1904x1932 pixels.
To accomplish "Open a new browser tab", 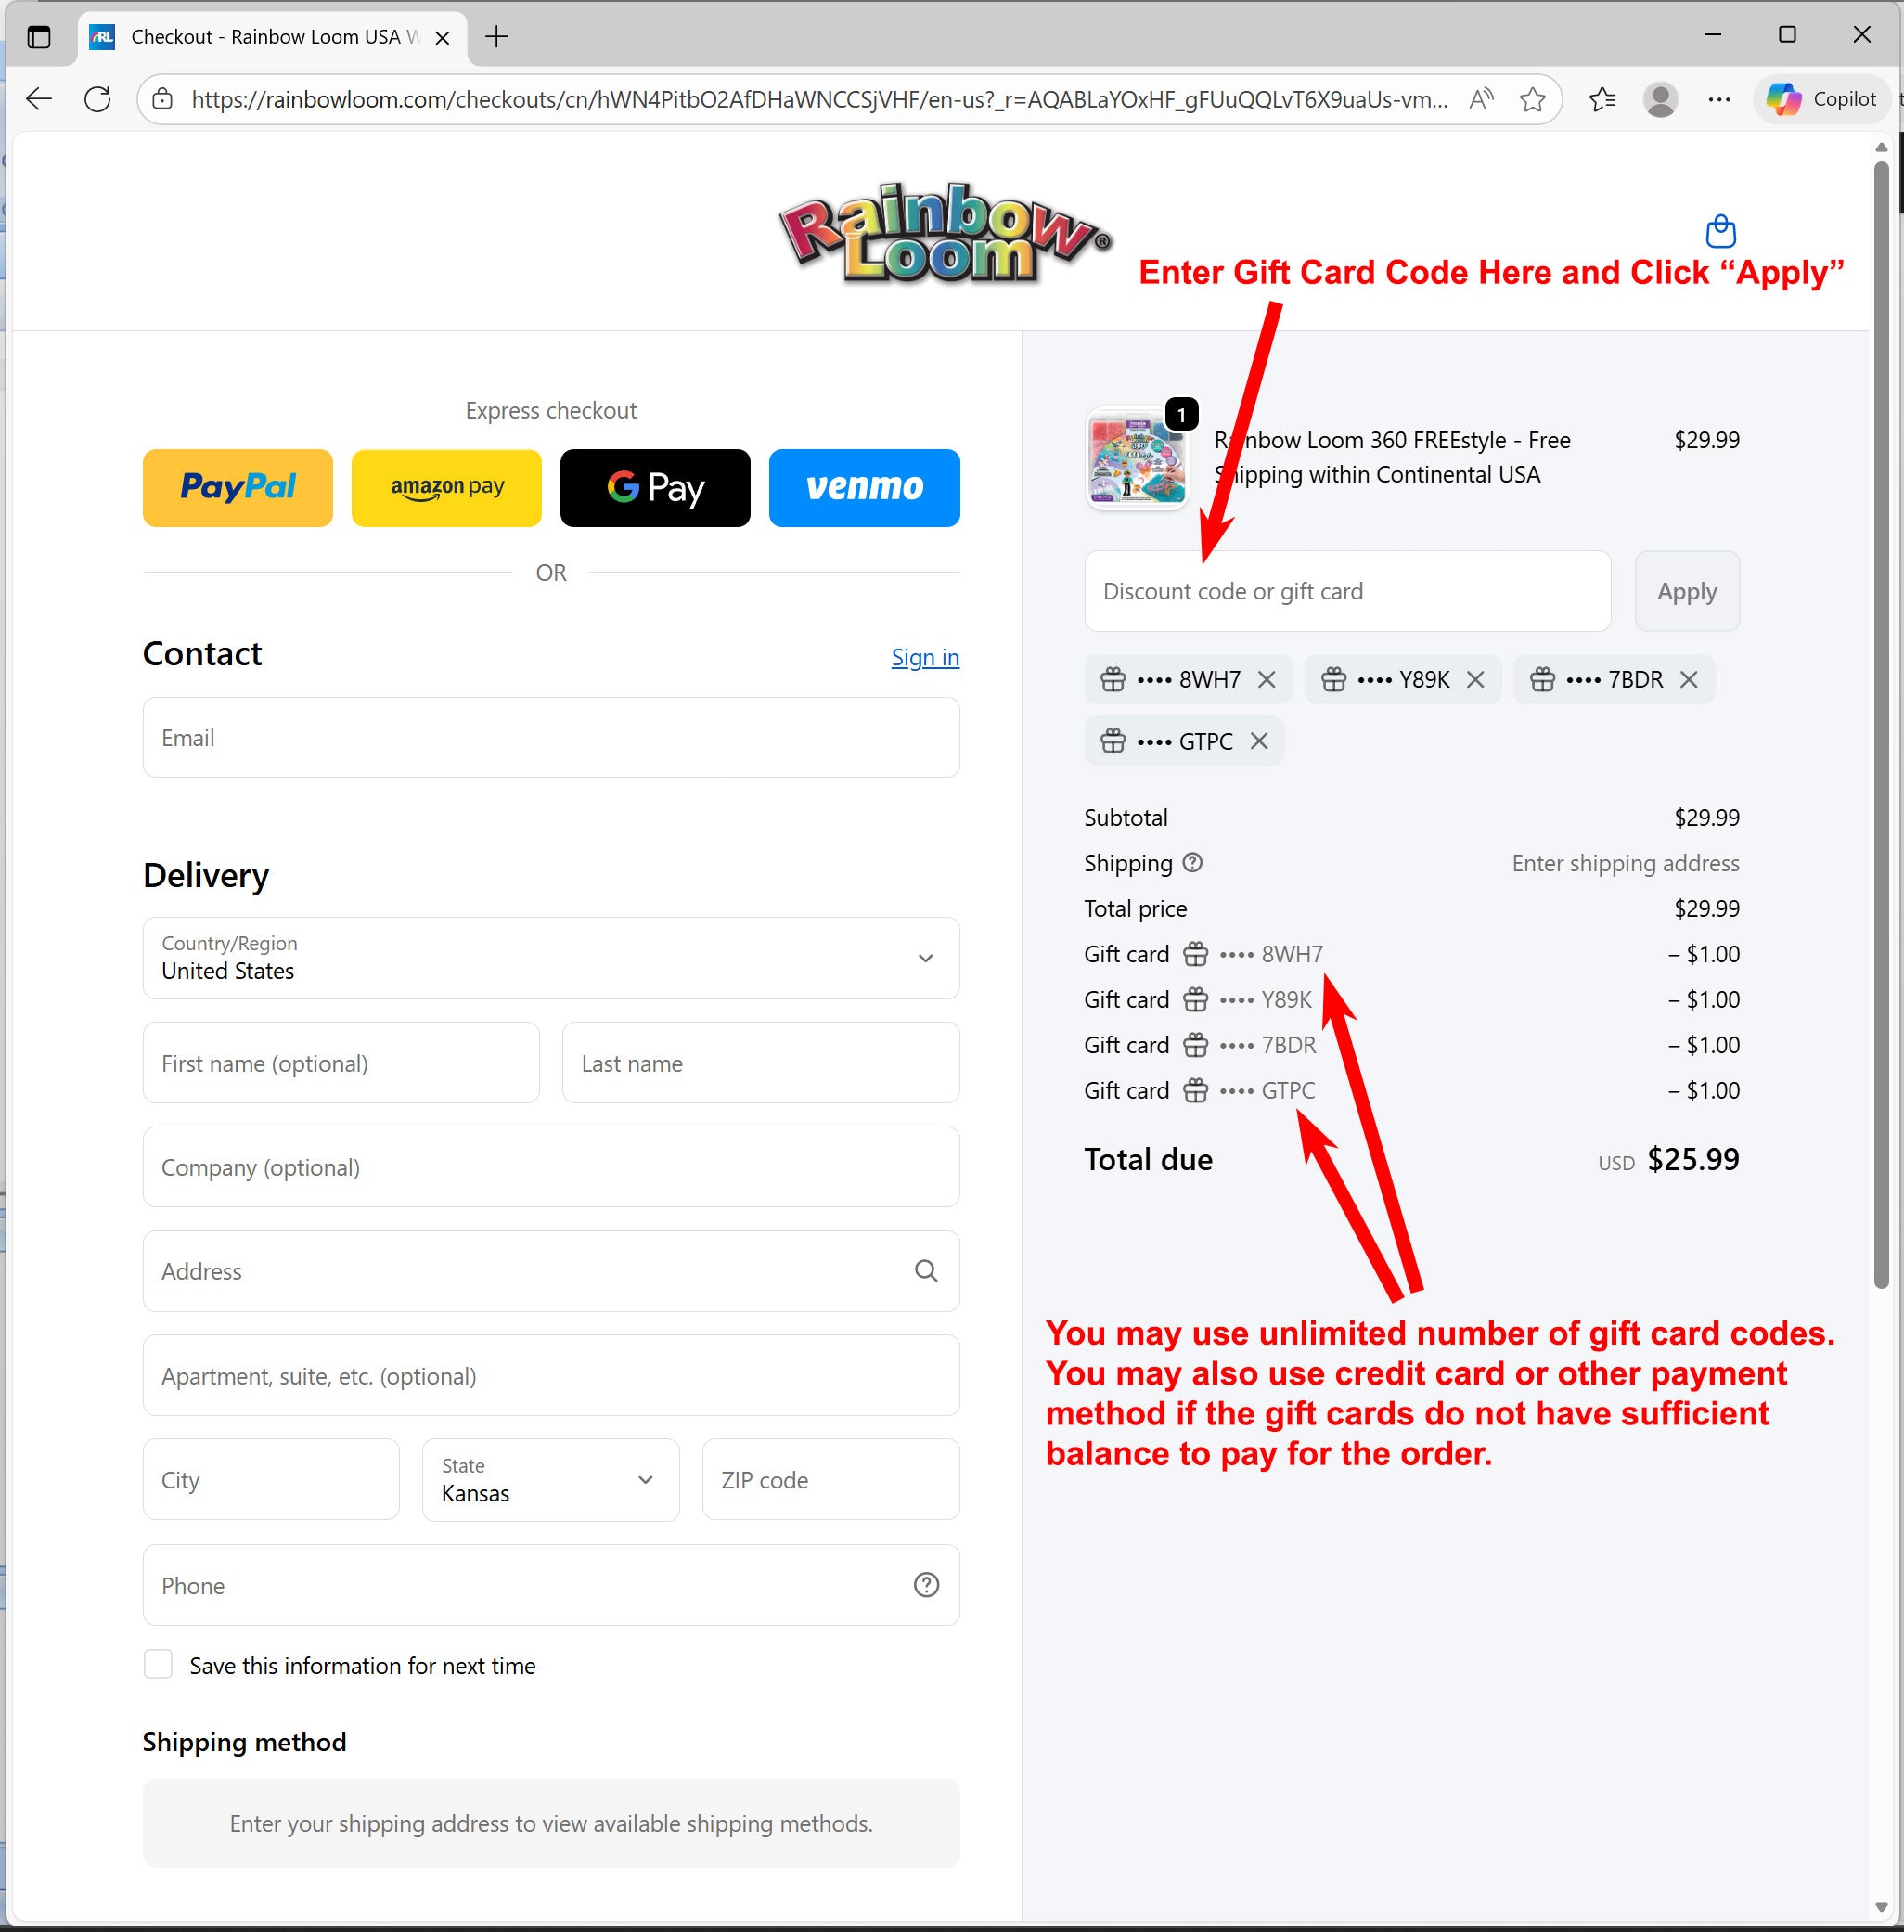I will 496,37.
